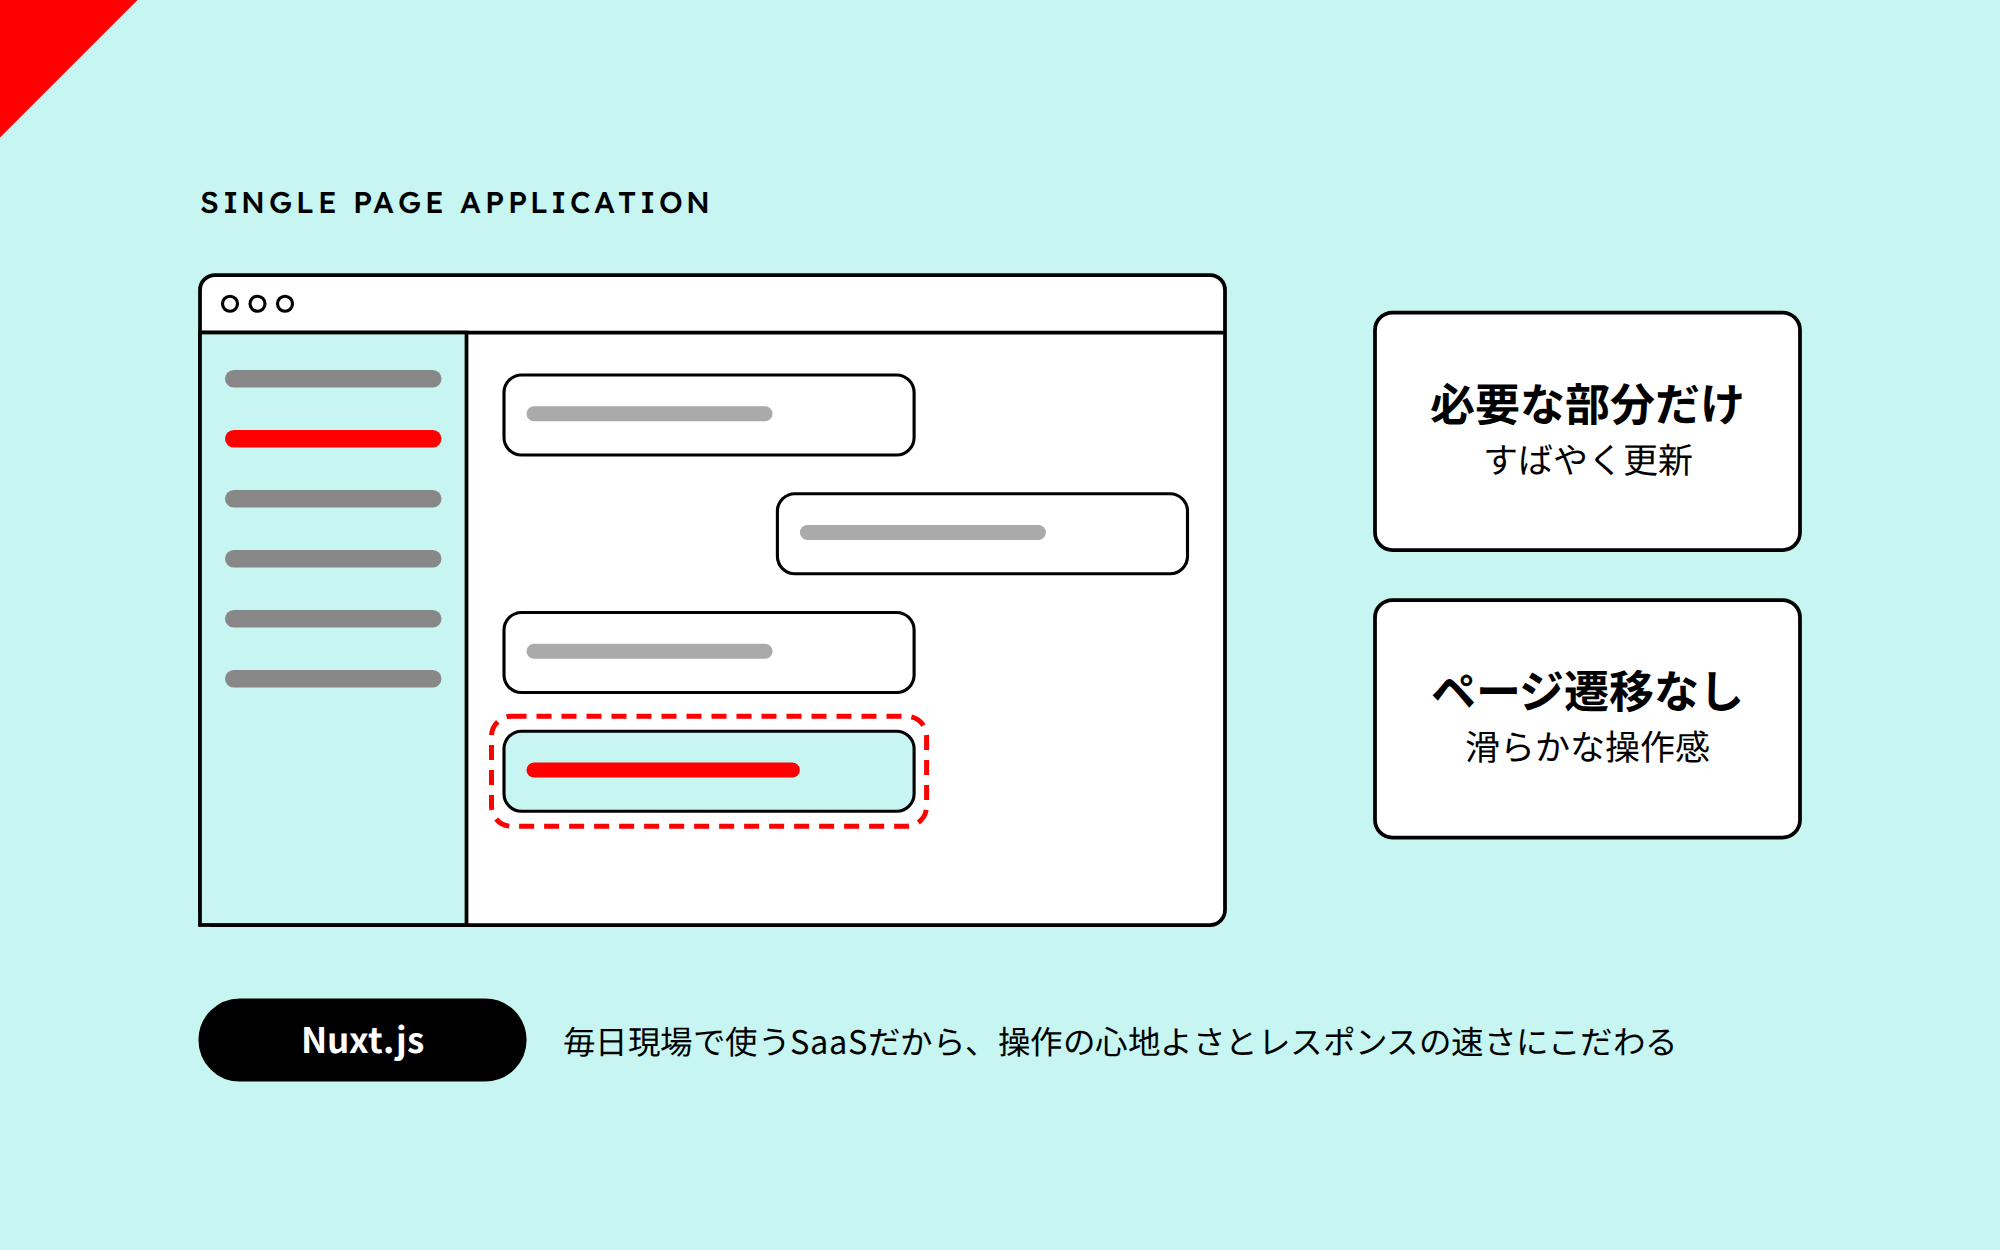Click the 必要な部分だけ info card
The image size is (2000, 1250).
click(x=1587, y=431)
